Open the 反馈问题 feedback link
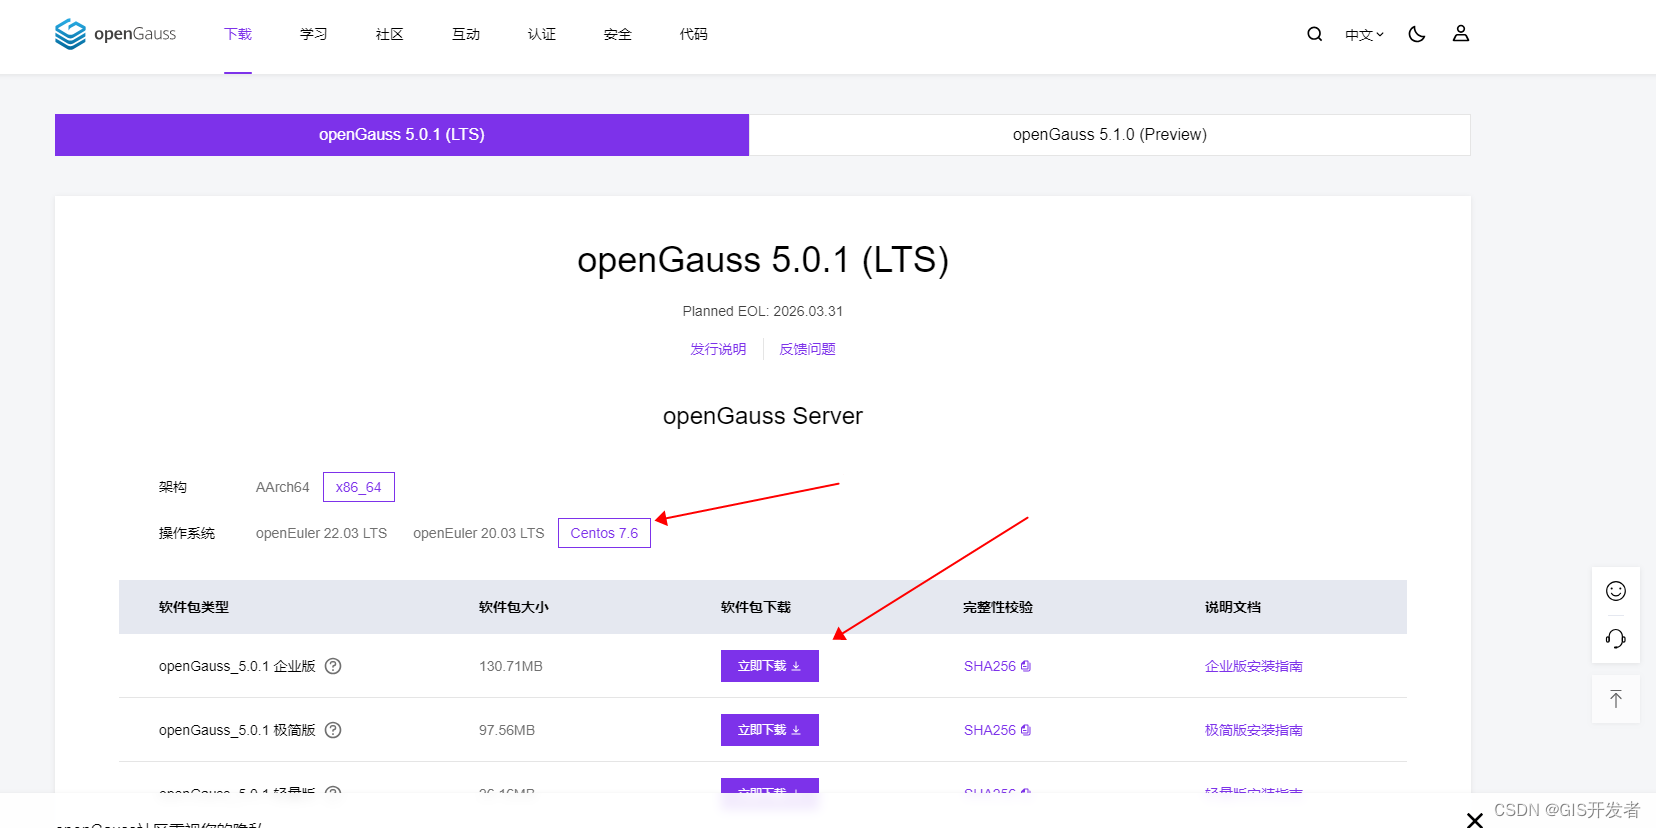The width and height of the screenshot is (1656, 828). pyautogui.click(x=808, y=349)
